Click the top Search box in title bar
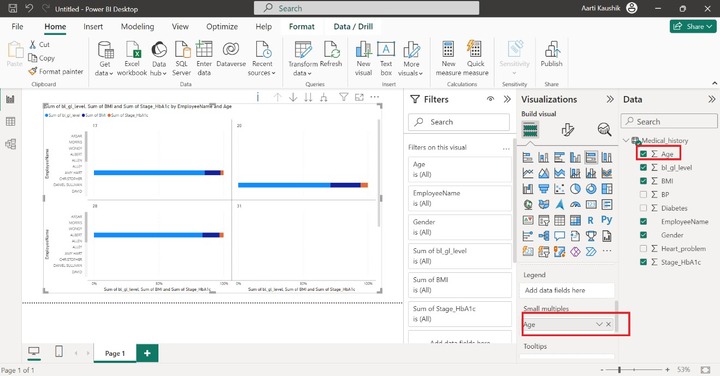Image resolution: width=720 pixels, height=376 pixels. [366, 8]
